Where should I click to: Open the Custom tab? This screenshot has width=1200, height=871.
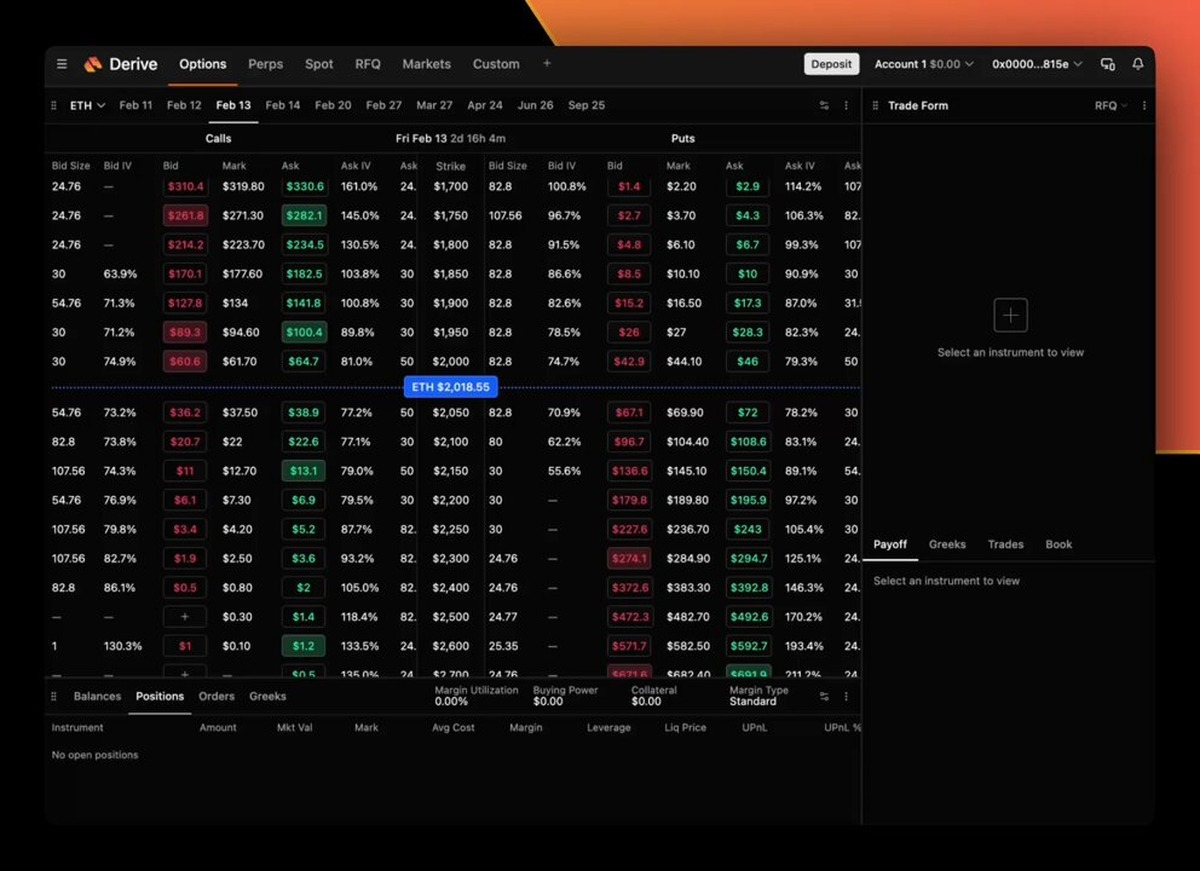point(496,64)
